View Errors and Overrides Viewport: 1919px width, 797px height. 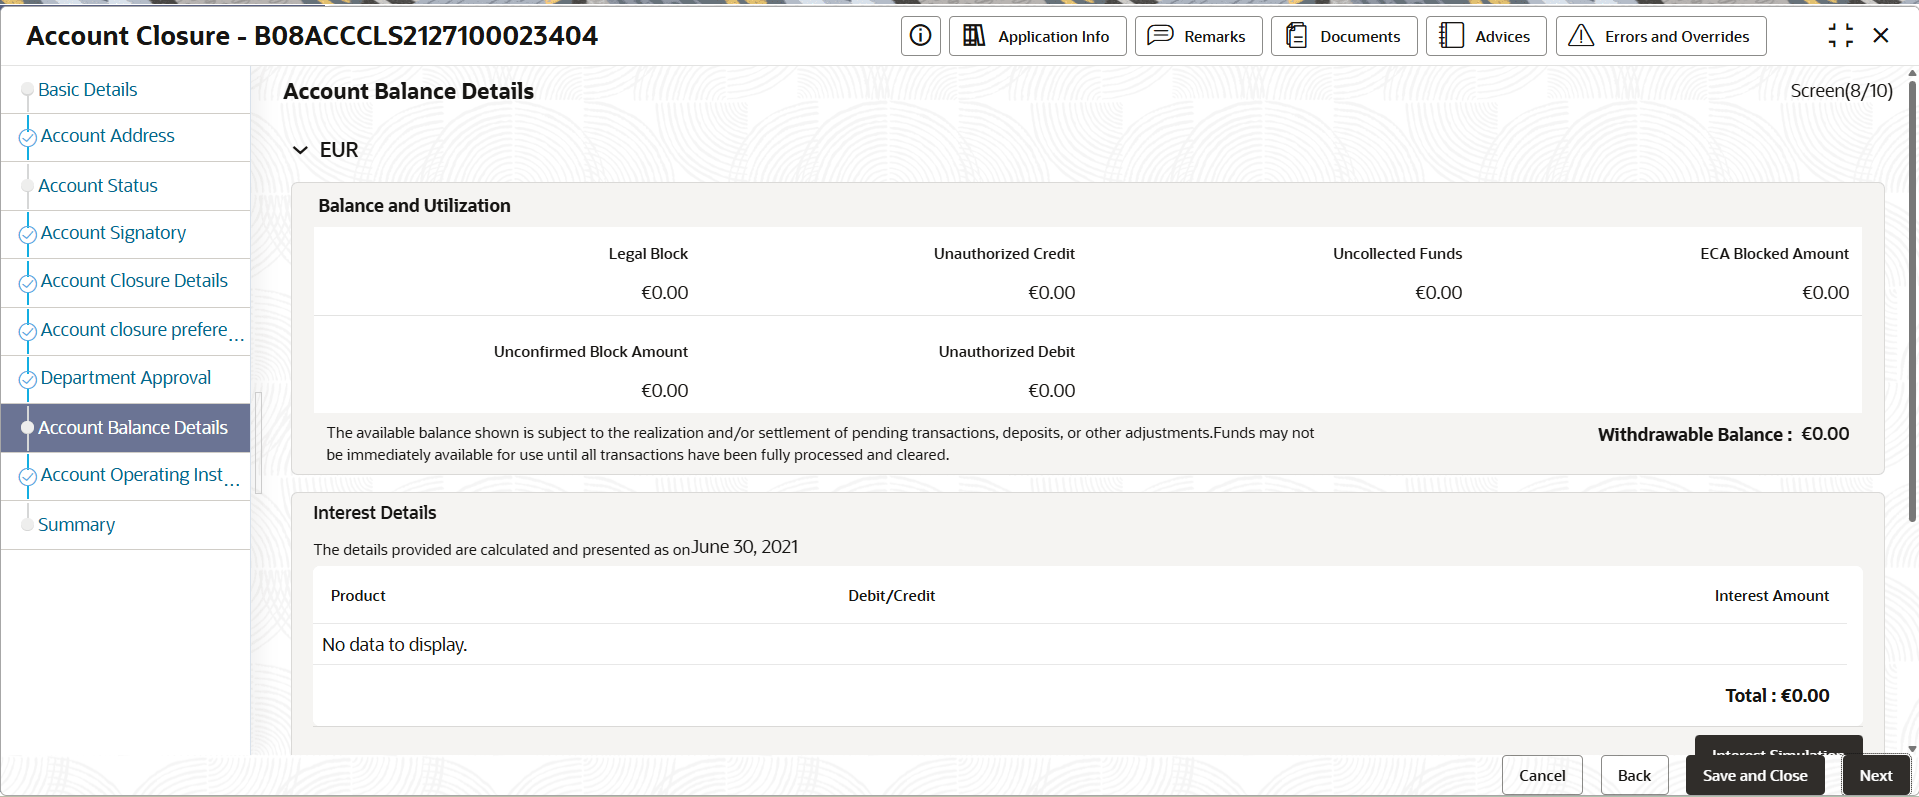(1661, 36)
